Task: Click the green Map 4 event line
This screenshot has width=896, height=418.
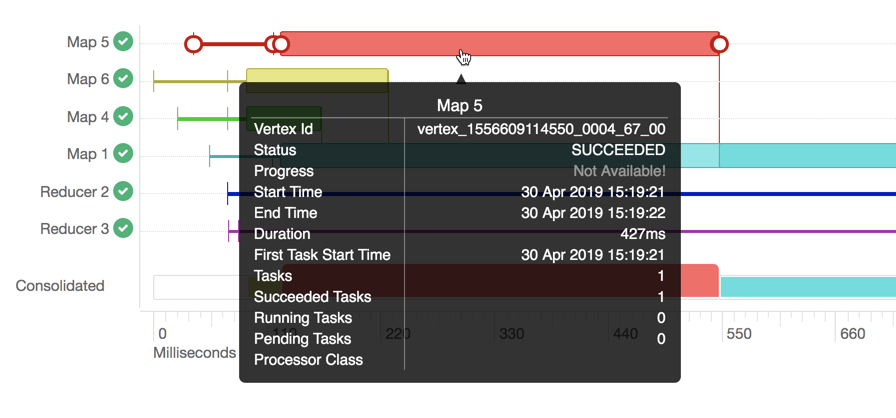Action: (x=210, y=120)
